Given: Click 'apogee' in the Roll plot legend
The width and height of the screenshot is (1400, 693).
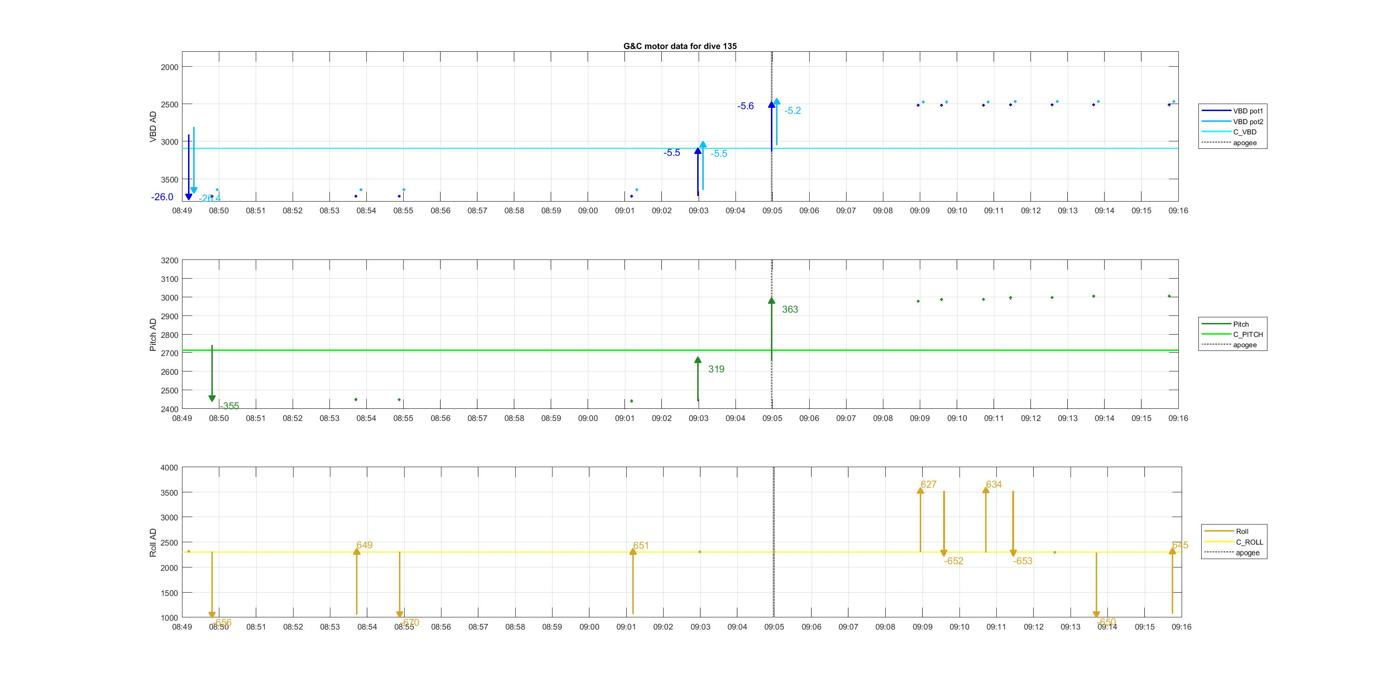Looking at the screenshot, I should [x=1248, y=552].
